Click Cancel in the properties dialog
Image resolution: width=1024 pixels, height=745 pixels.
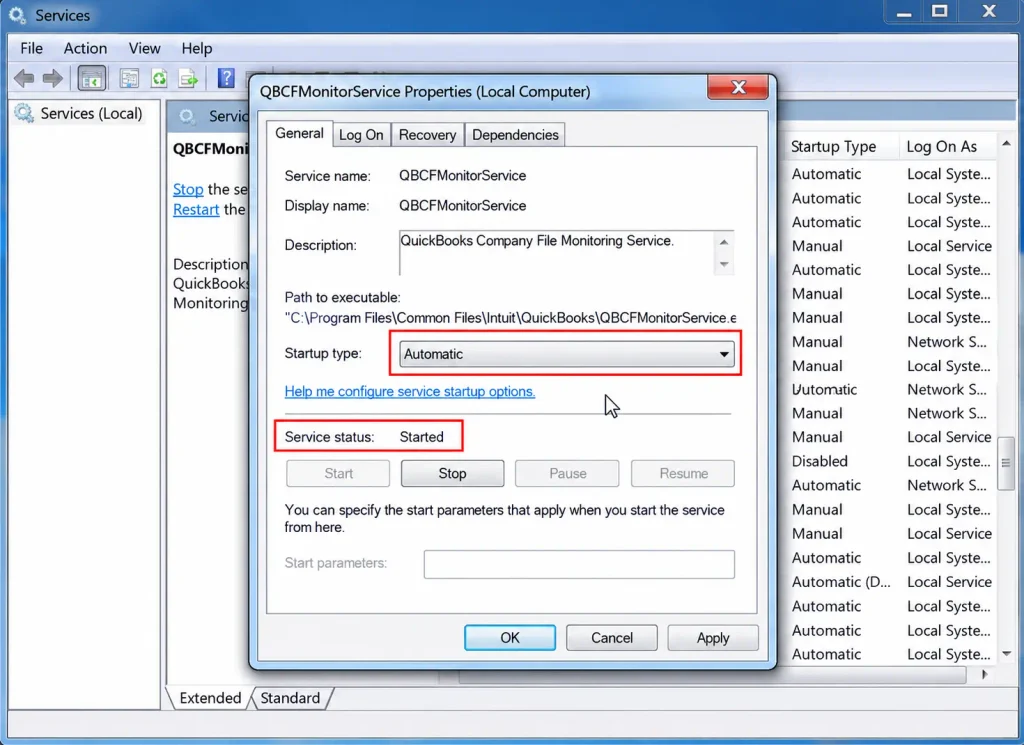tap(611, 638)
